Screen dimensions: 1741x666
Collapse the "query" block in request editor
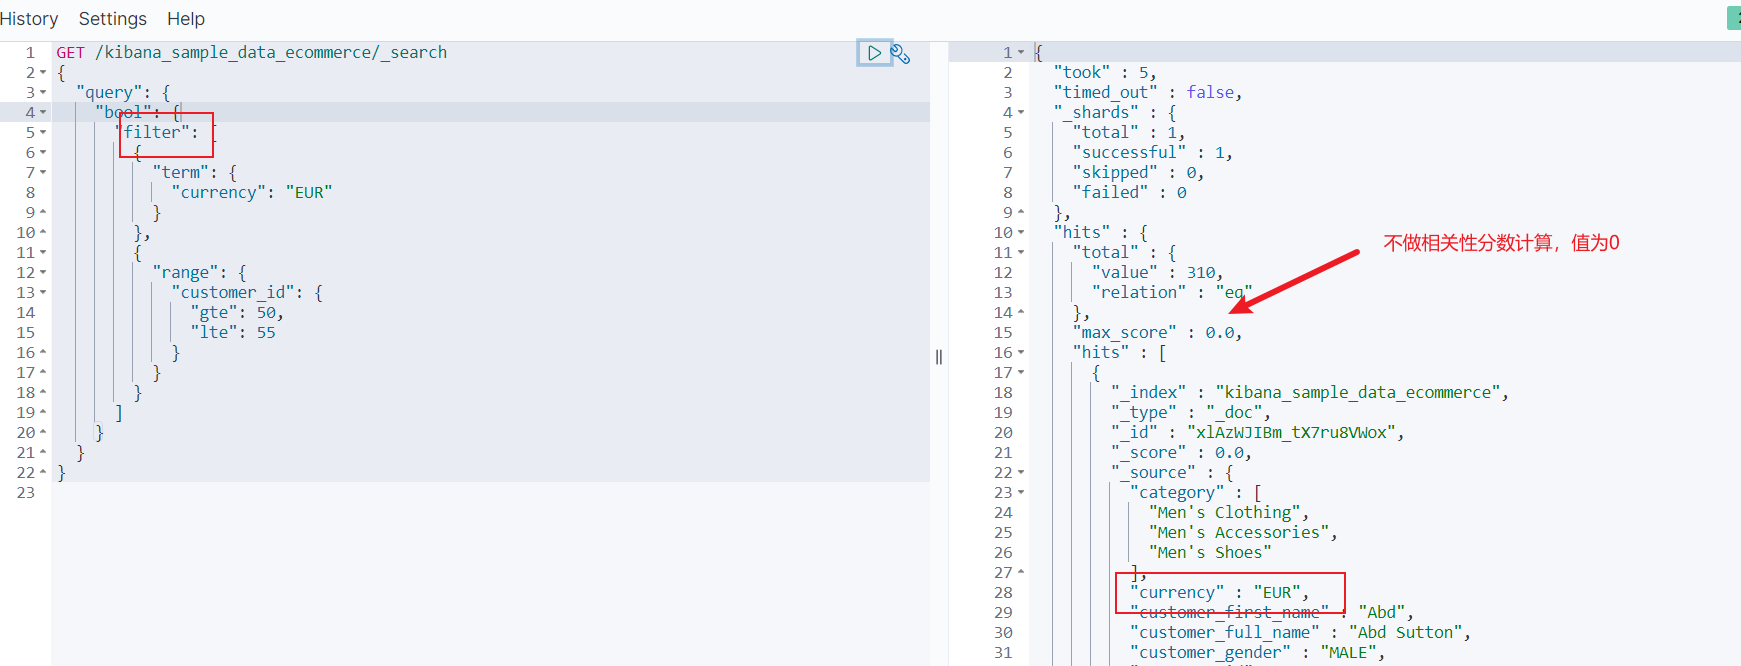(x=43, y=93)
